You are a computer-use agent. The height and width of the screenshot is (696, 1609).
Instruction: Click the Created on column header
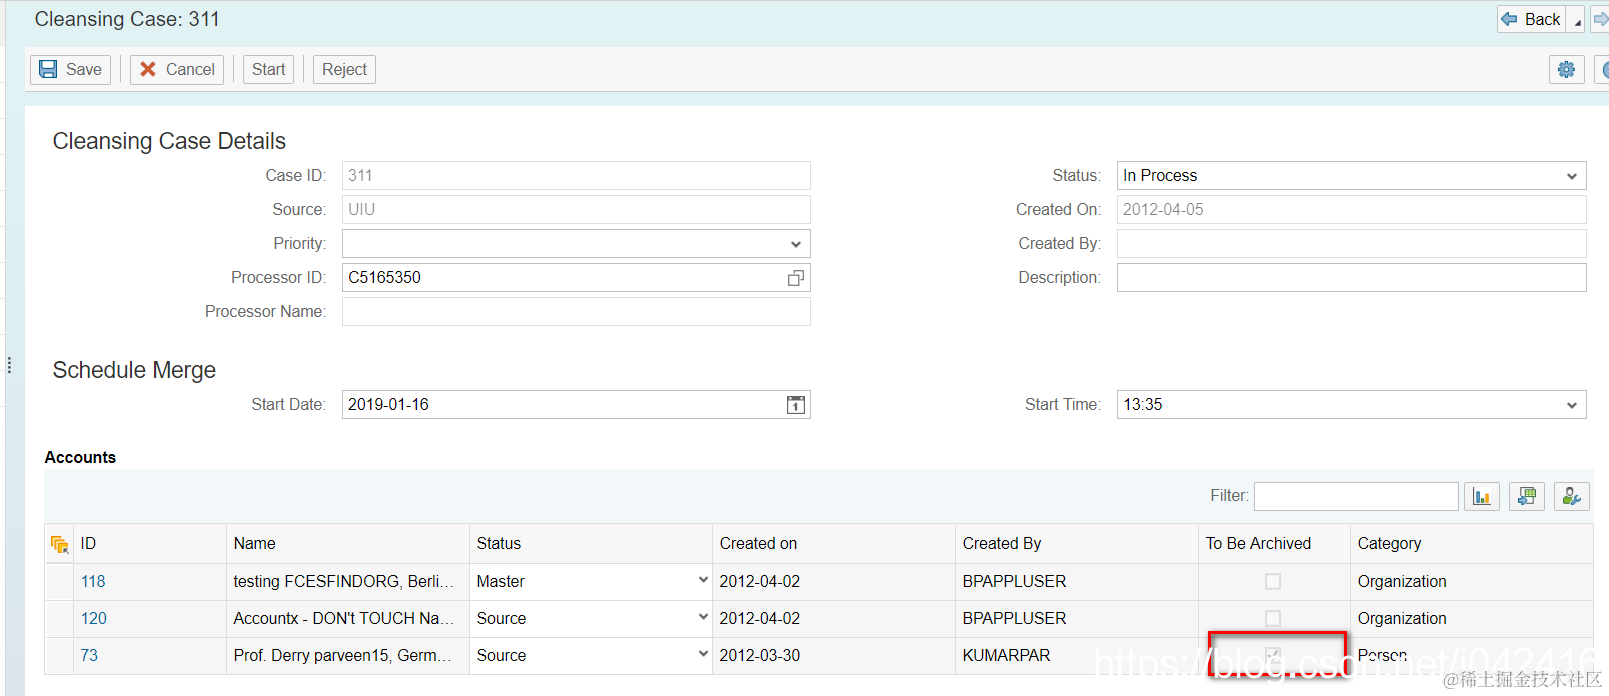pos(834,544)
